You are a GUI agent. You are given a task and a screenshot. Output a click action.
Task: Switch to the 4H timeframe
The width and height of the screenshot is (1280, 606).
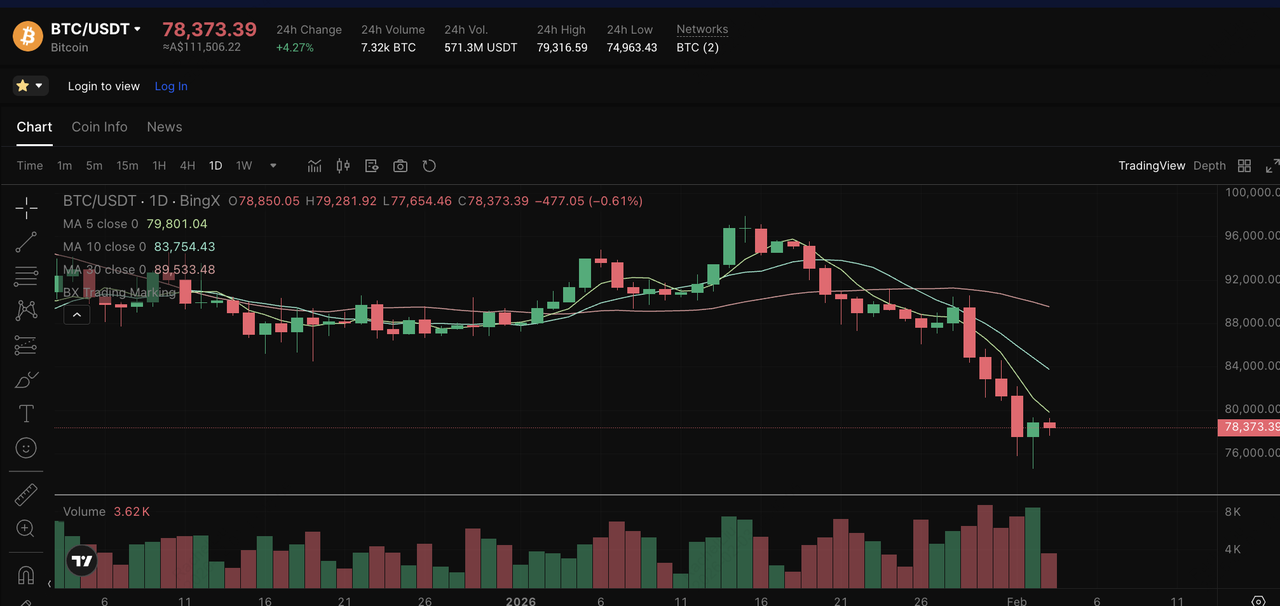[187, 166]
